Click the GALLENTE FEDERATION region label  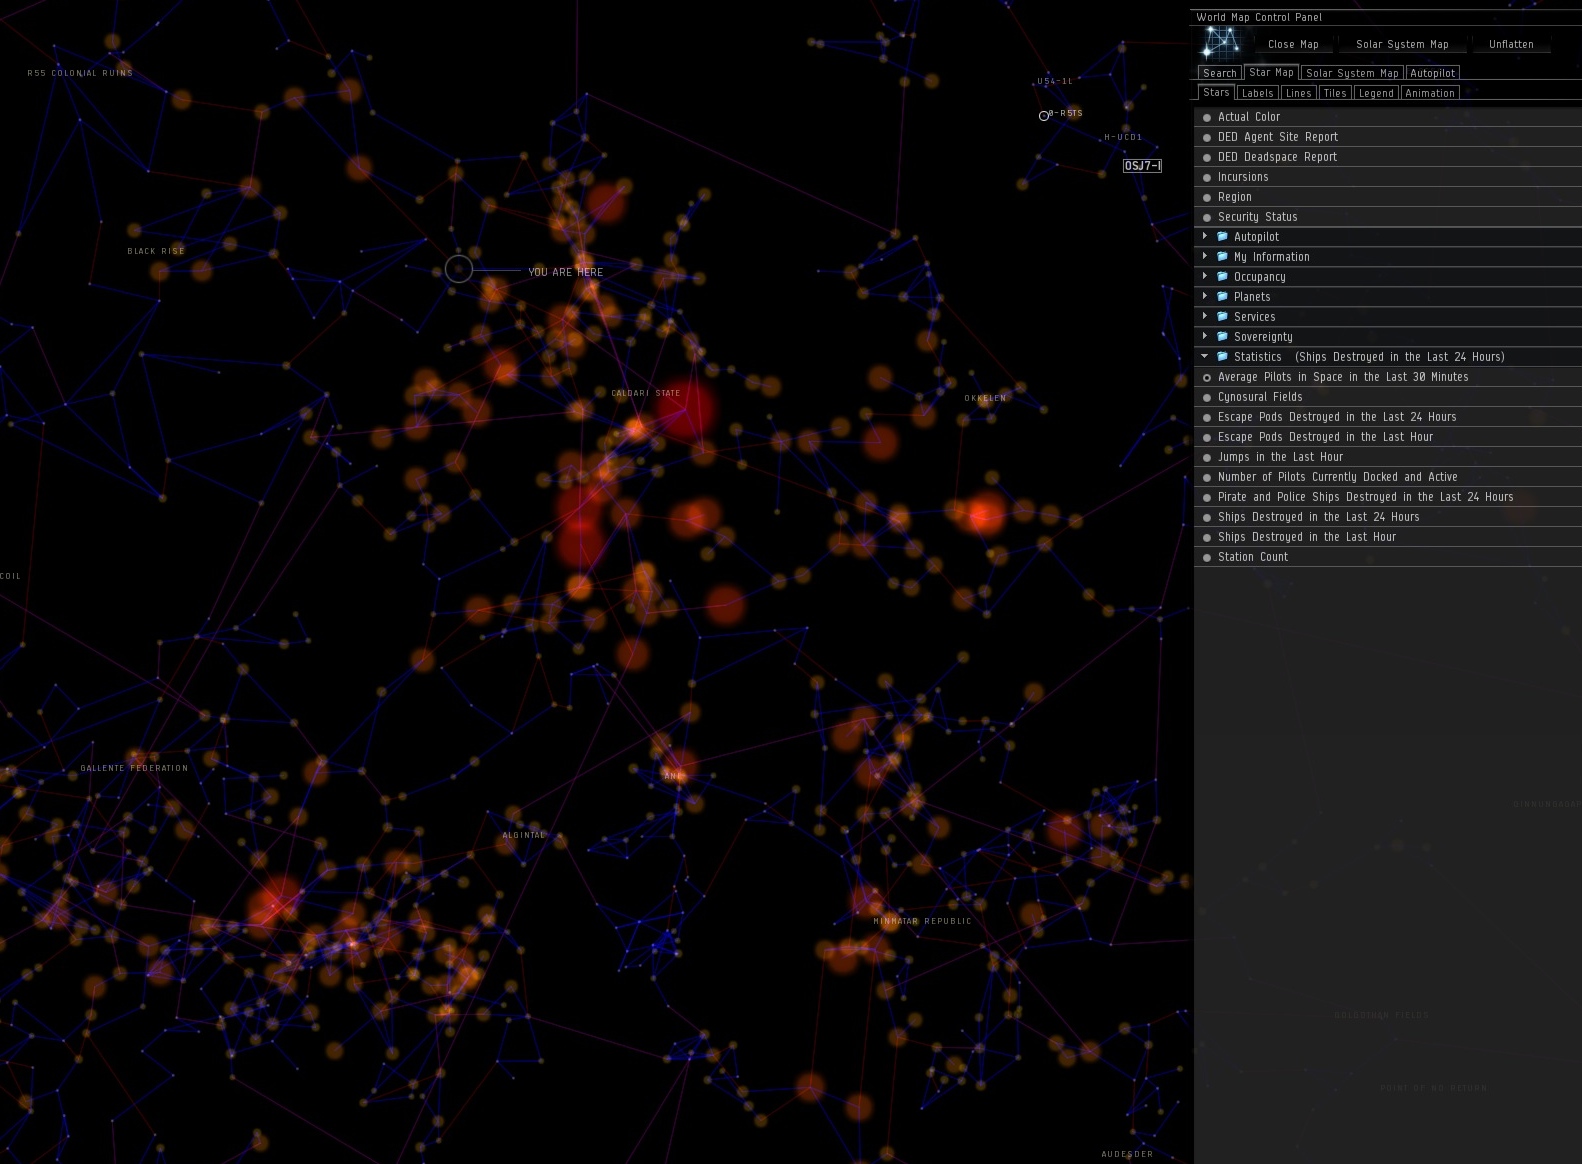coord(134,768)
